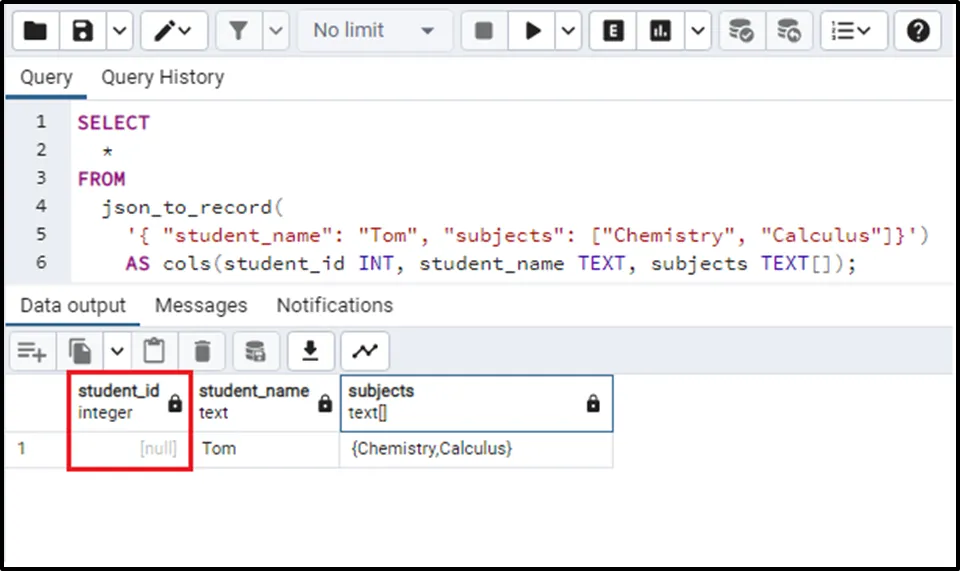Select the student_name column header
The image size is (960, 571).
tap(254, 401)
